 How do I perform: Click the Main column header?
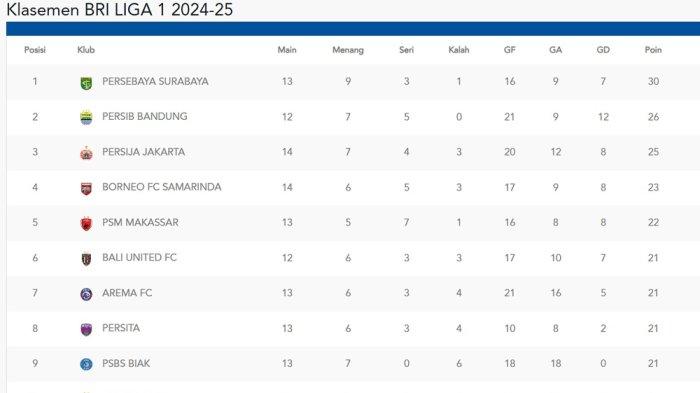(x=287, y=50)
